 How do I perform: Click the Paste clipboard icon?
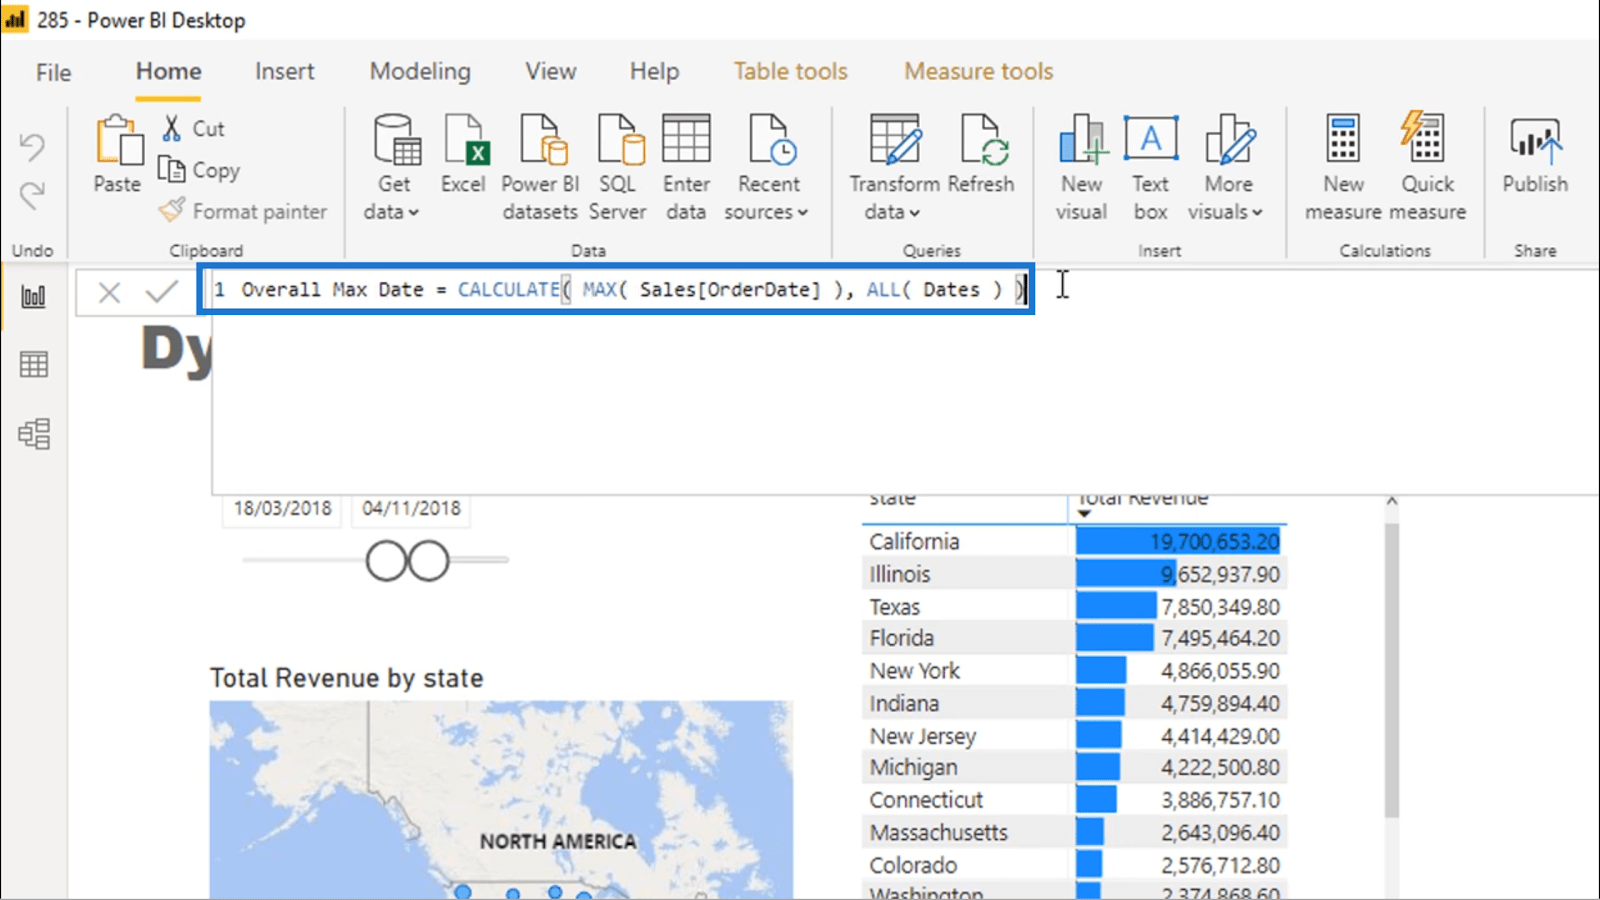click(118, 139)
